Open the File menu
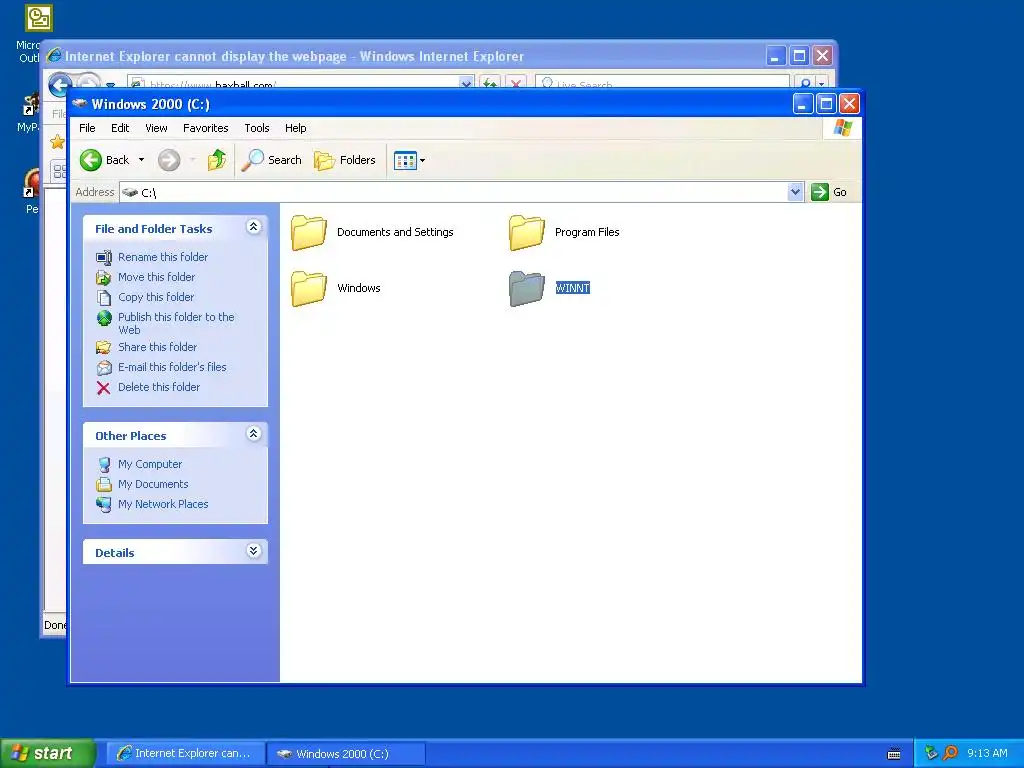 coord(87,128)
